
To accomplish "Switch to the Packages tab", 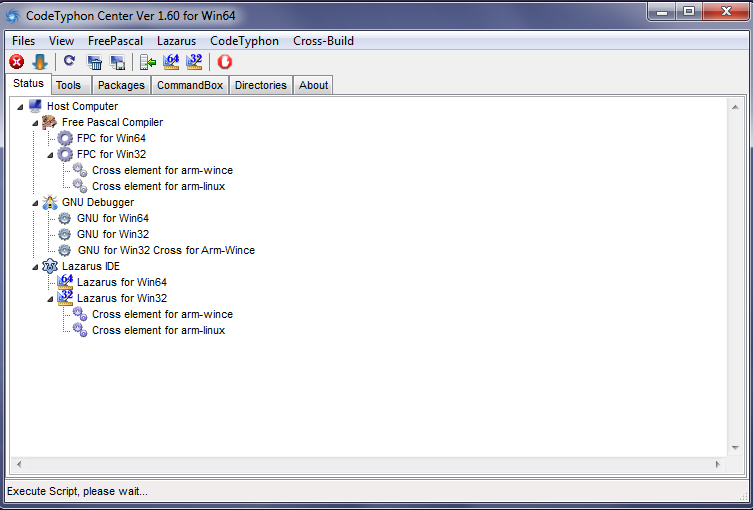I will pyautogui.click(x=121, y=85).
